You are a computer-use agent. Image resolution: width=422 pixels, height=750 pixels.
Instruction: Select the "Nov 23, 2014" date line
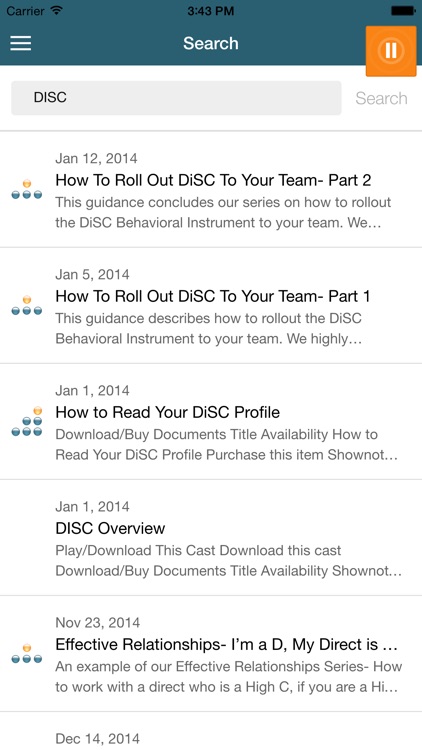click(98, 623)
